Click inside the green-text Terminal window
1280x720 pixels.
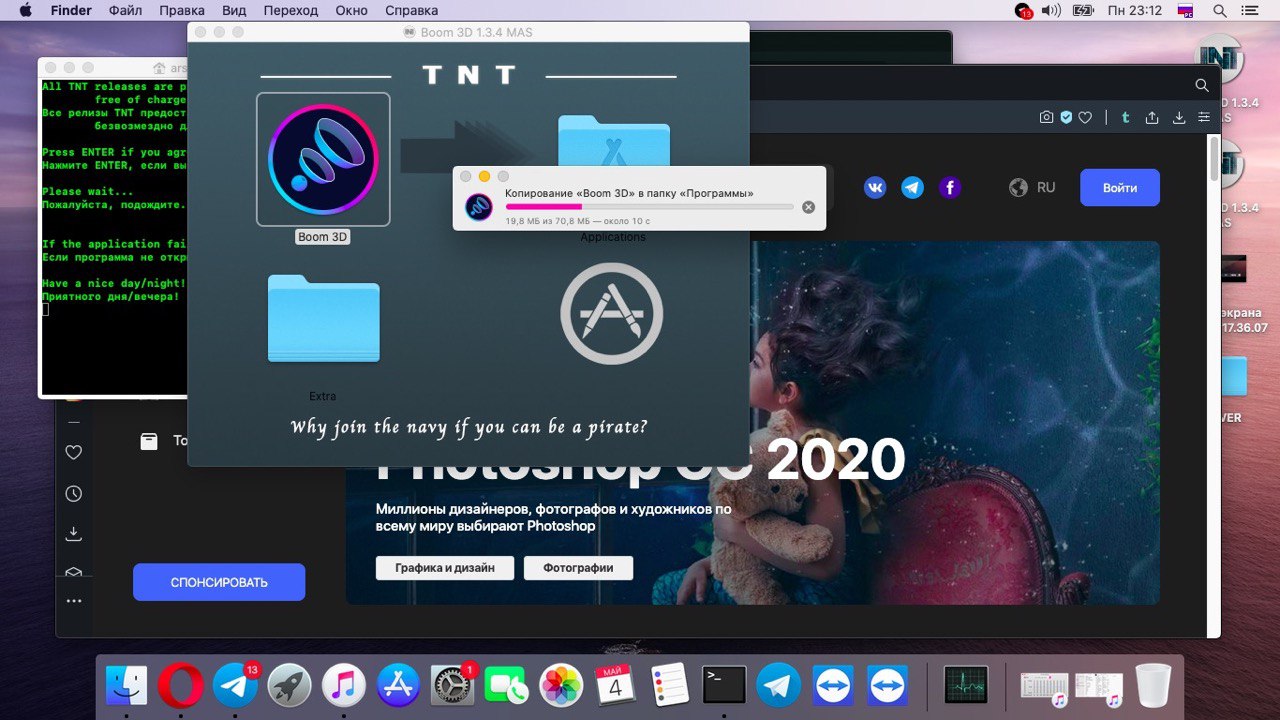pyautogui.click(x=113, y=235)
